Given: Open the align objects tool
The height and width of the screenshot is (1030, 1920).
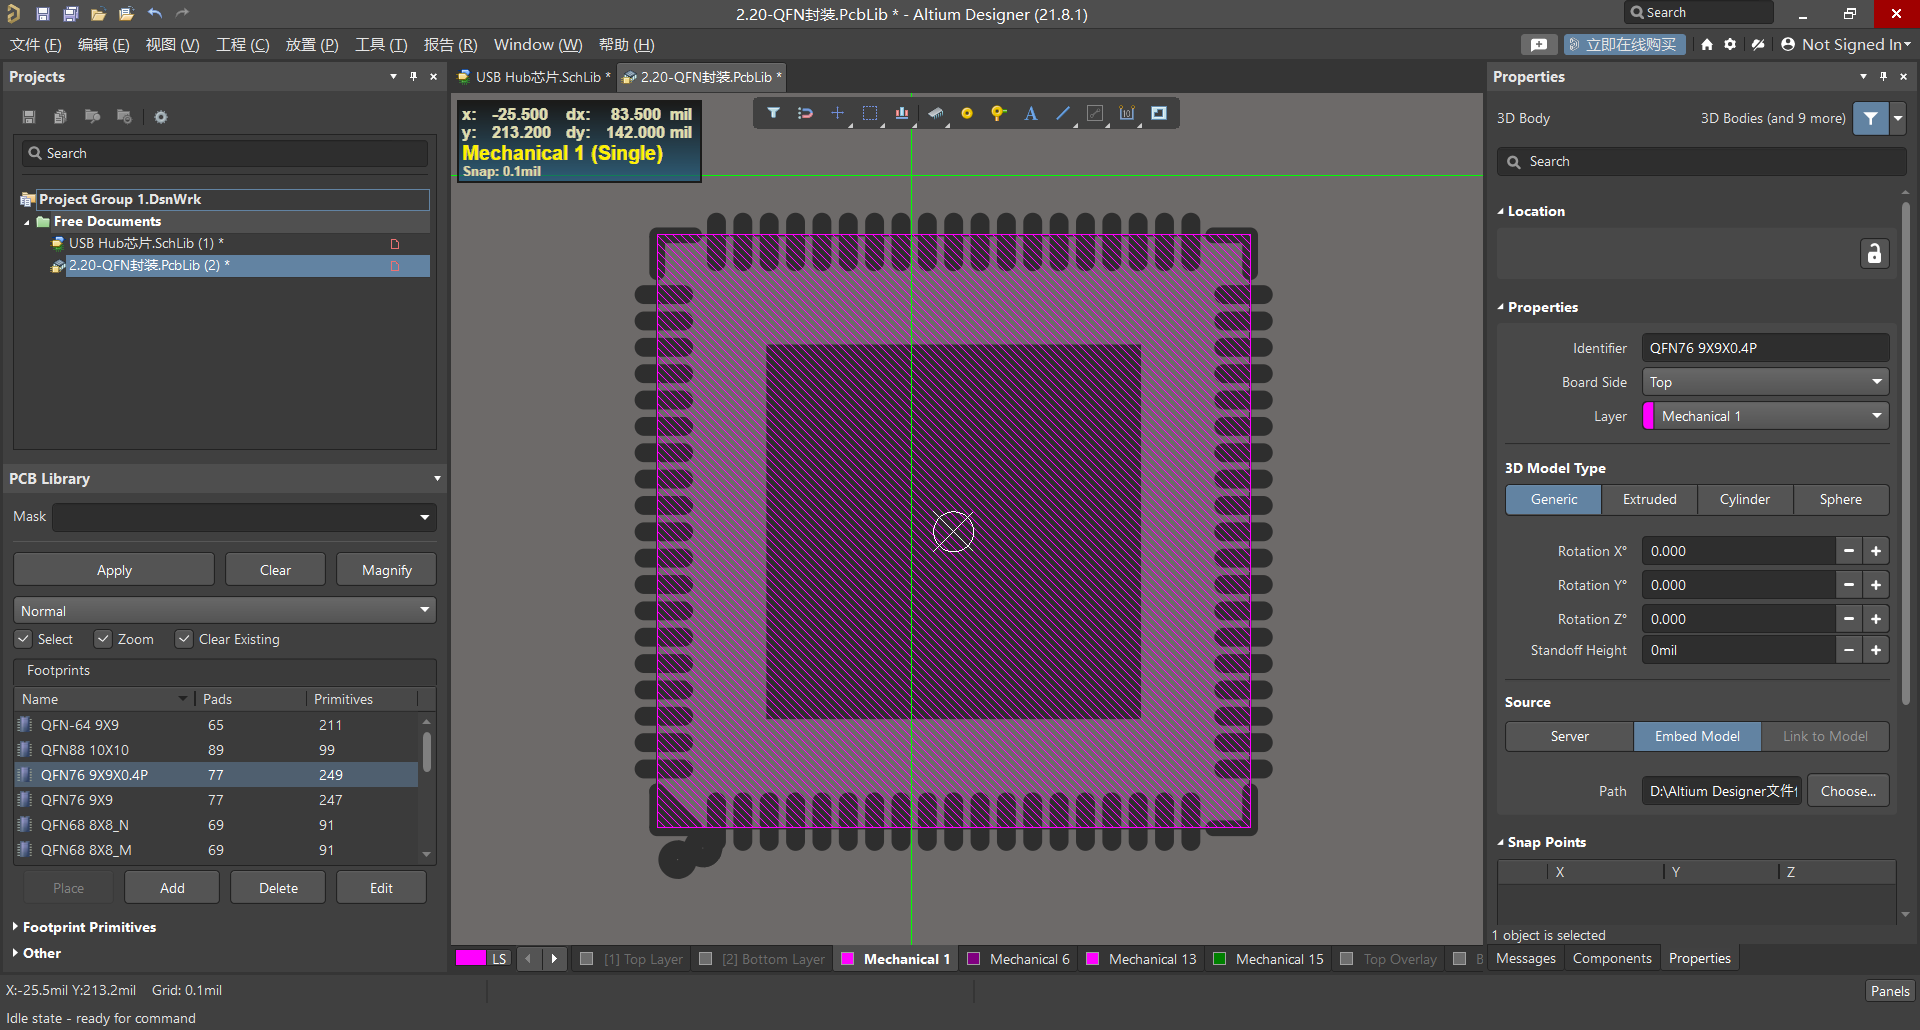Looking at the screenshot, I should coord(902,113).
